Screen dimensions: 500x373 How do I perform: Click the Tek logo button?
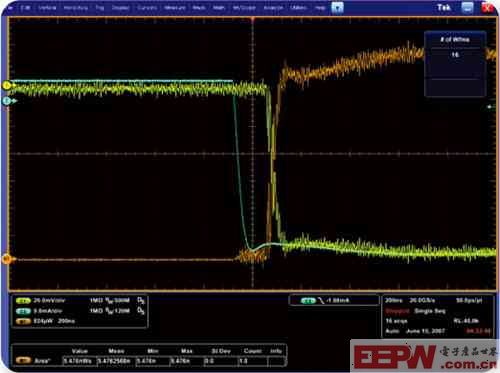[444, 8]
